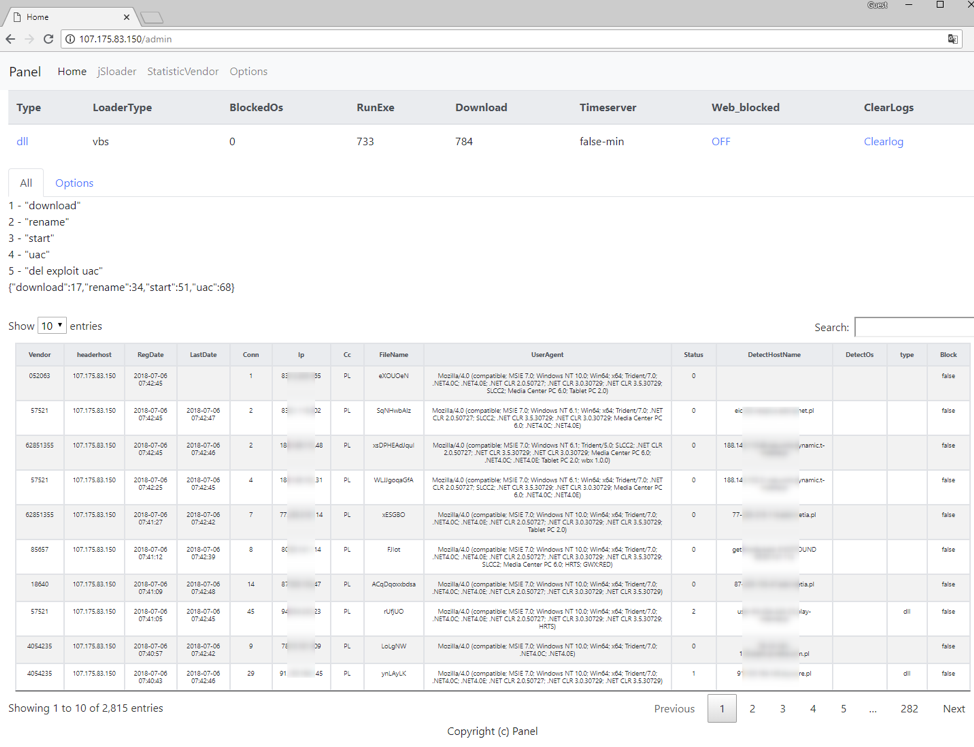Close the Home browser tab
Image resolution: width=974 pixels, height=747 pixels.
click(127, 17)
